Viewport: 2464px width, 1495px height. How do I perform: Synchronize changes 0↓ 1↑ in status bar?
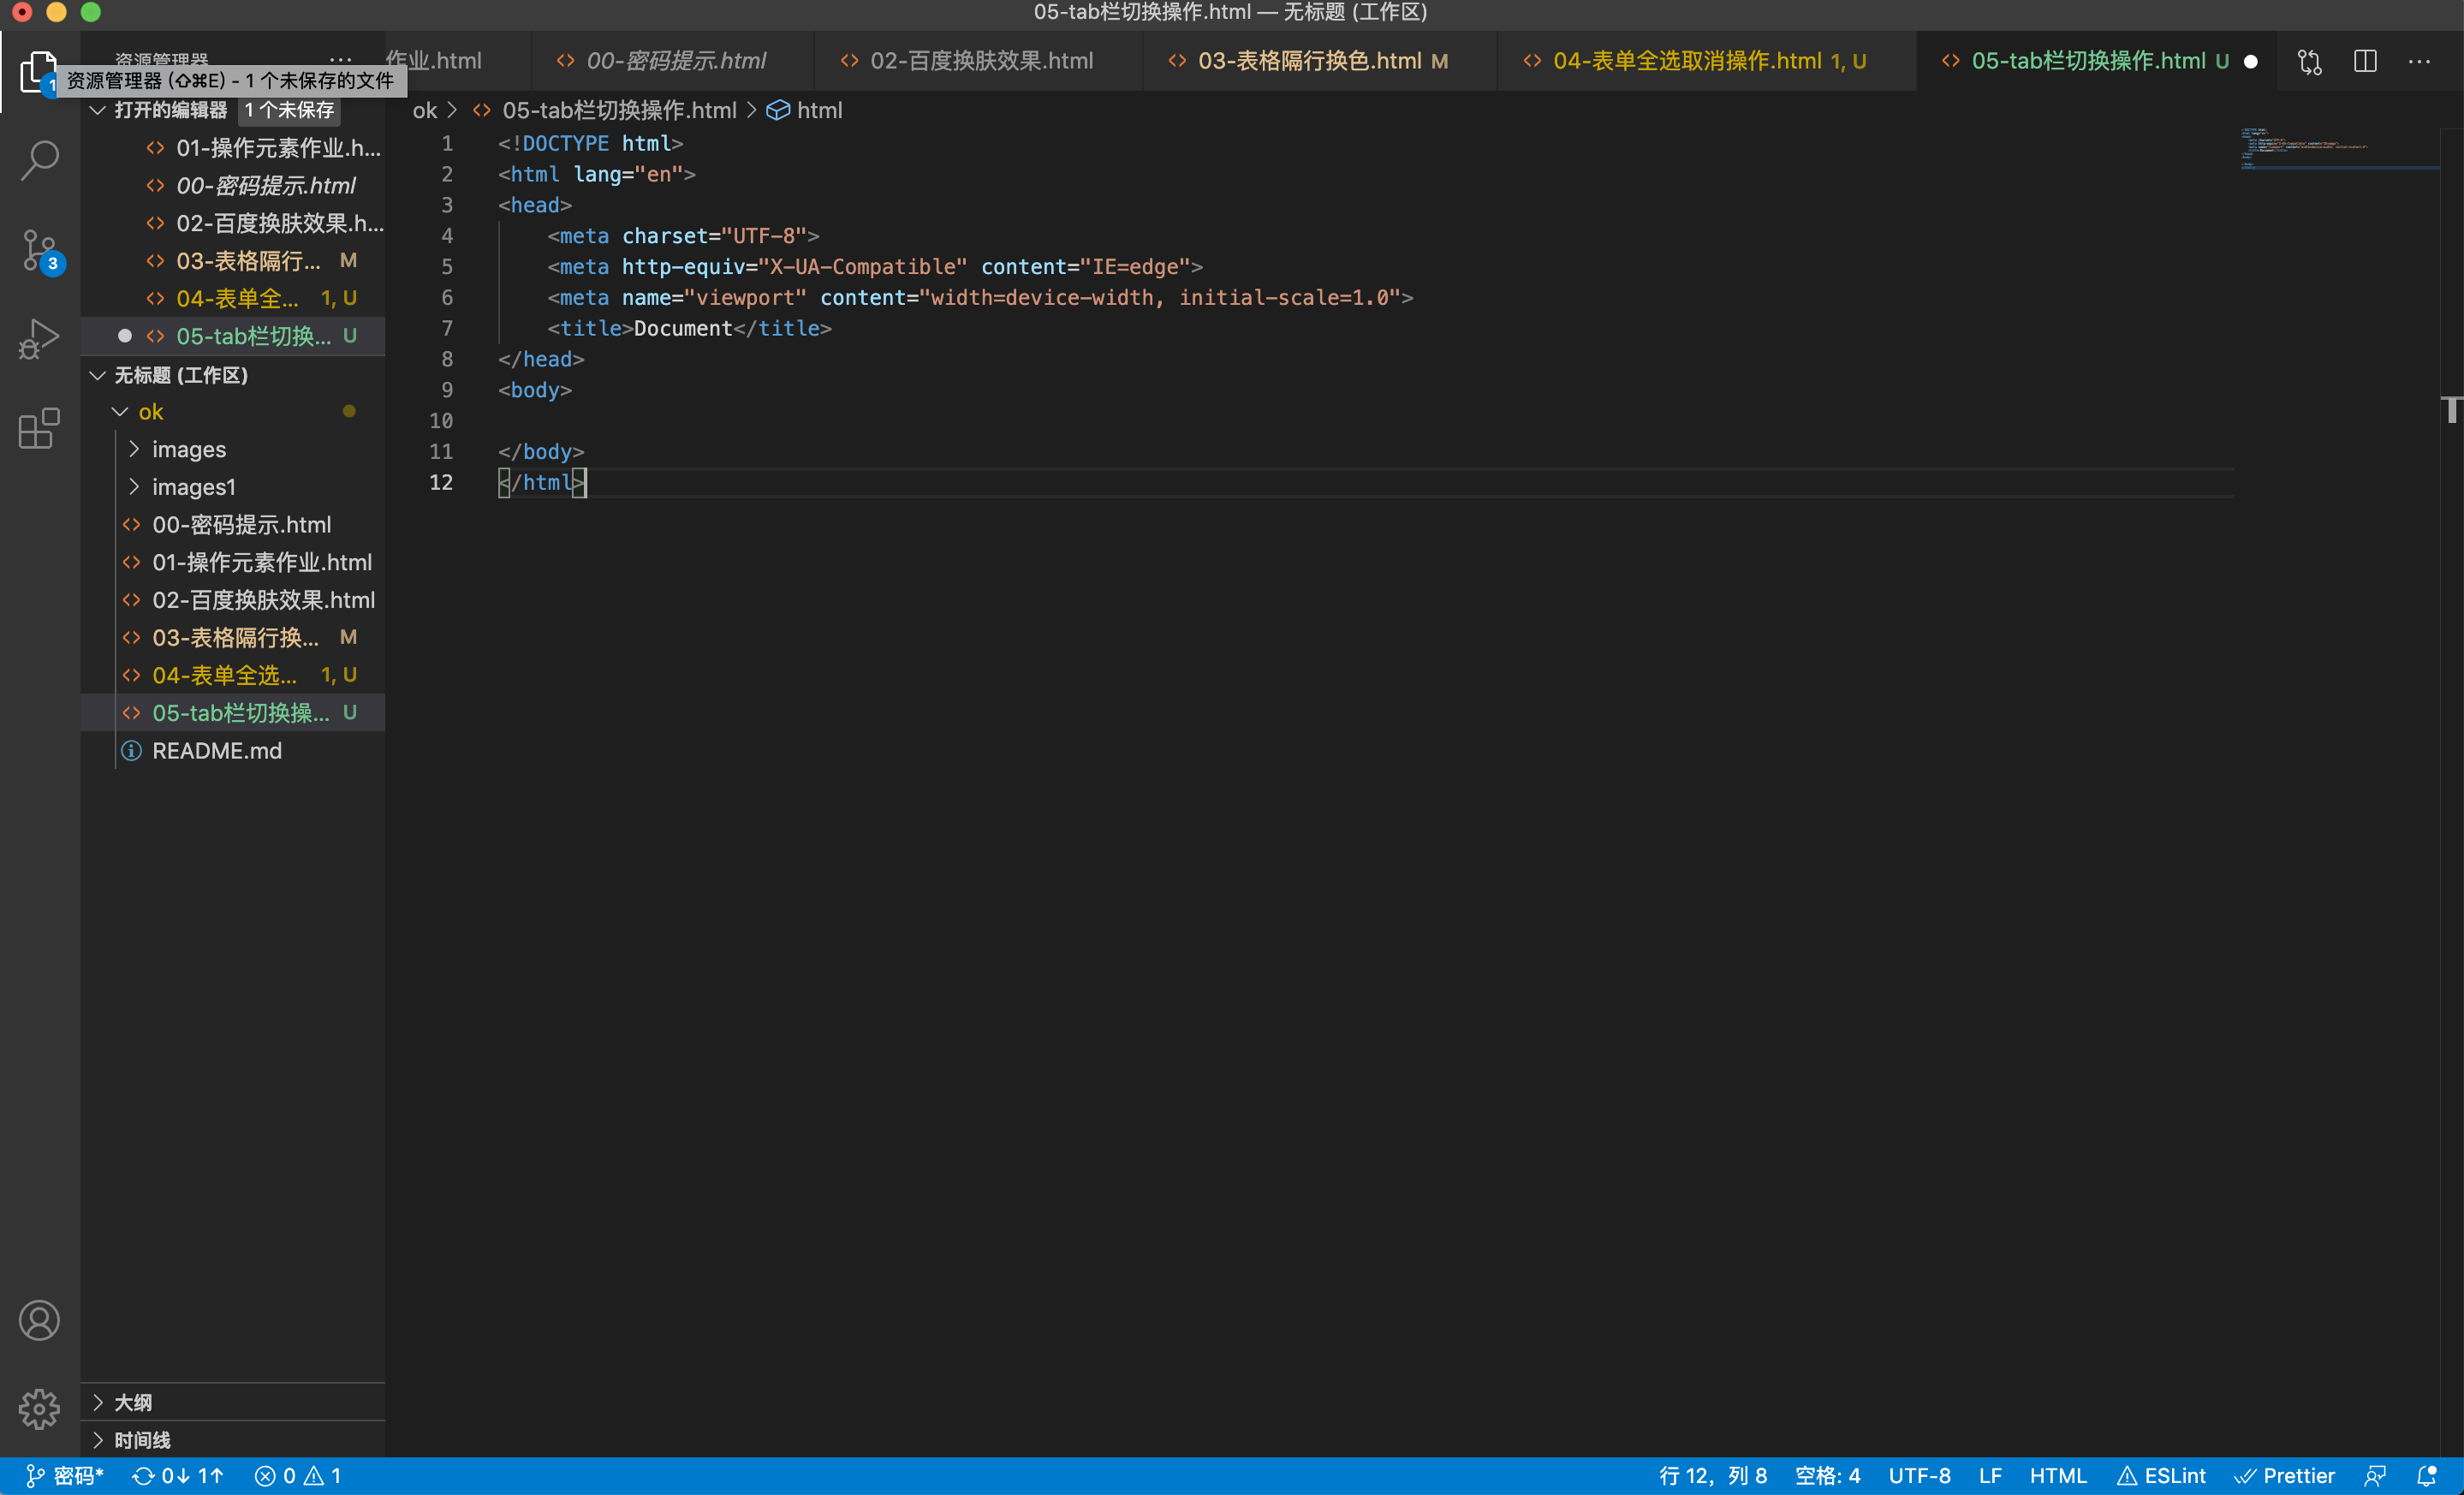tap(178, 1476)
